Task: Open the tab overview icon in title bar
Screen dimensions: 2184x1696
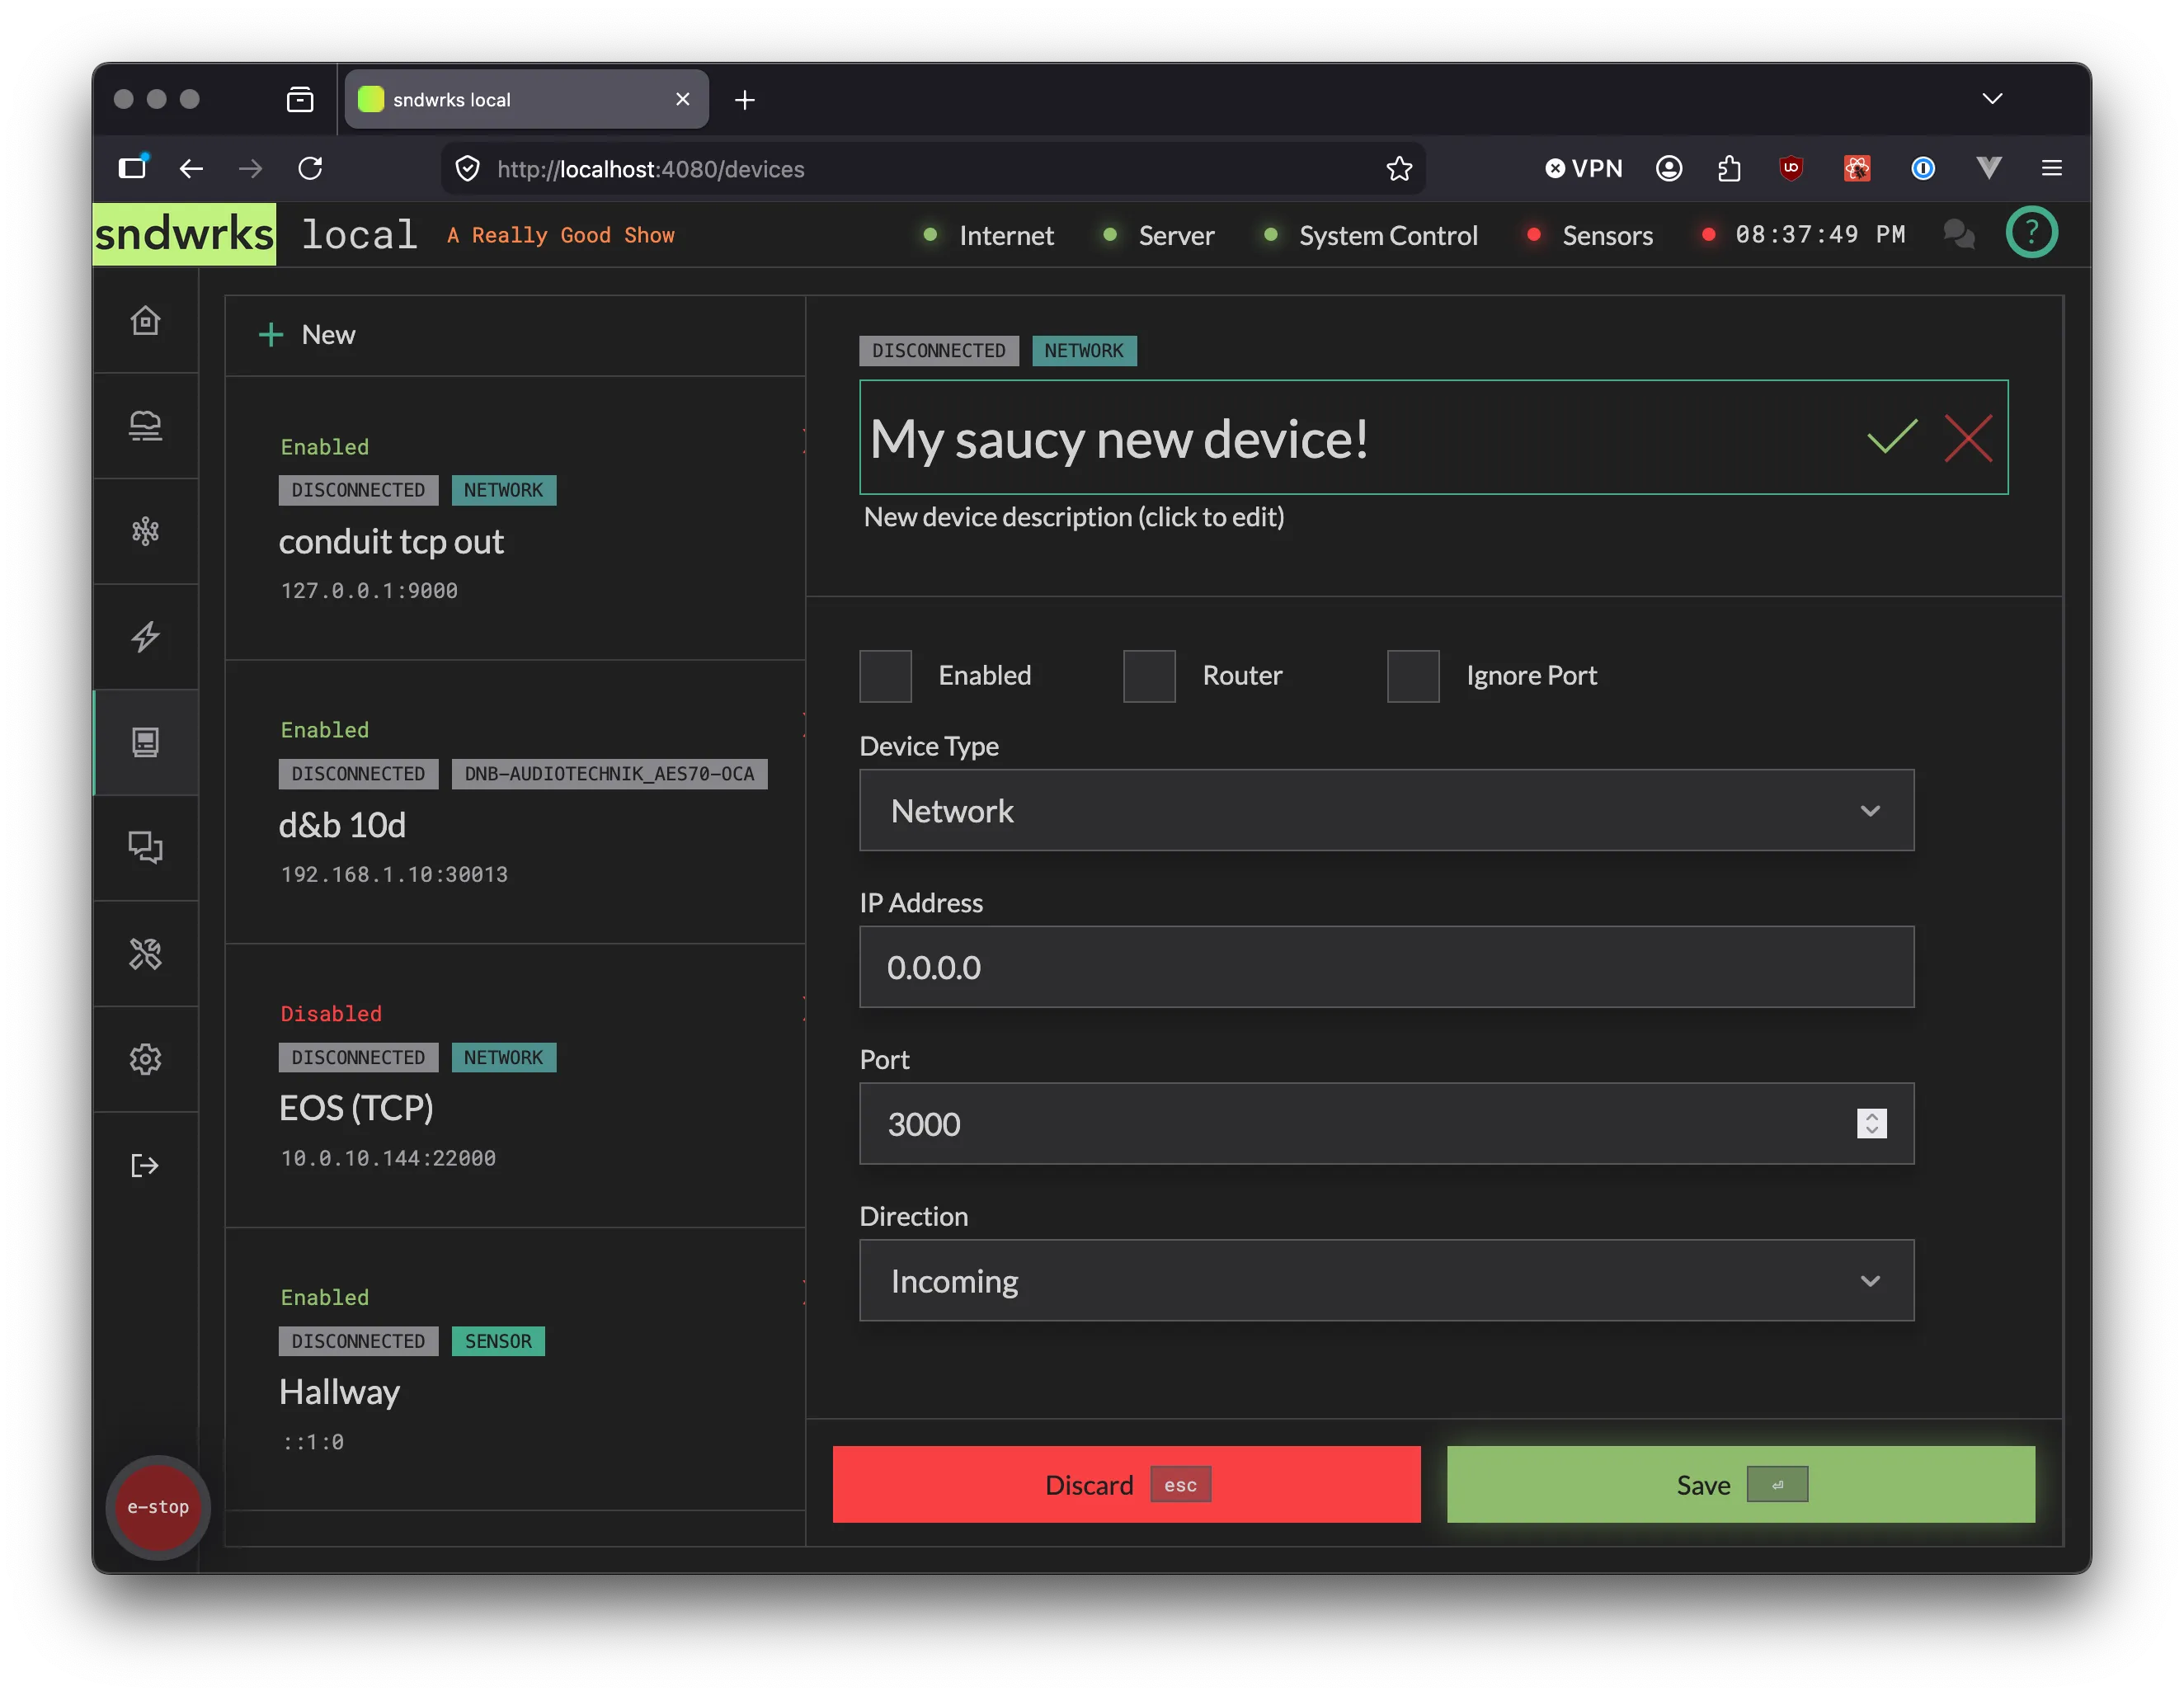Action: [300, 99]
